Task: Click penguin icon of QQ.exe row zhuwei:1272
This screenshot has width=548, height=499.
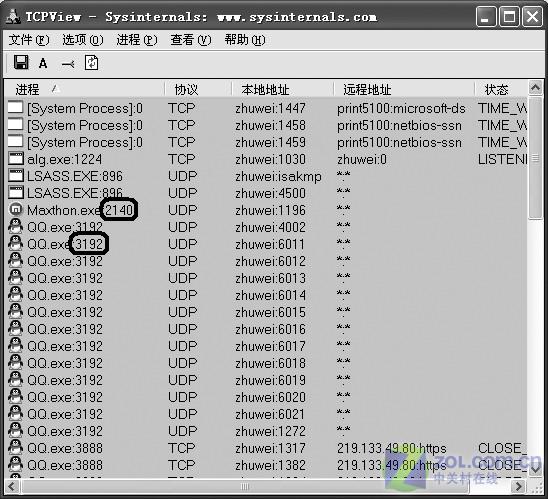Action: click(16, 431)
